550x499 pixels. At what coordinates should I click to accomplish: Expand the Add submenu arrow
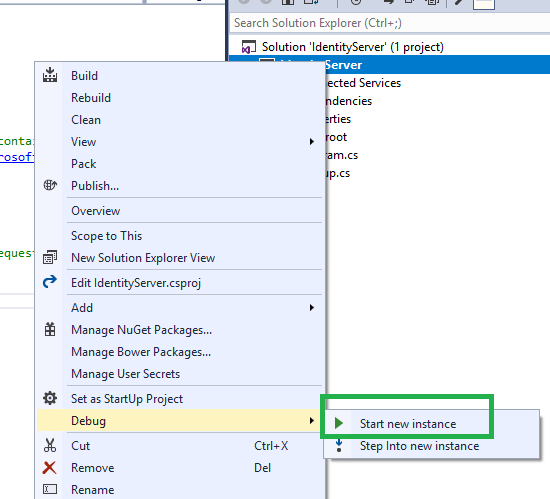(x=311, y=308)
